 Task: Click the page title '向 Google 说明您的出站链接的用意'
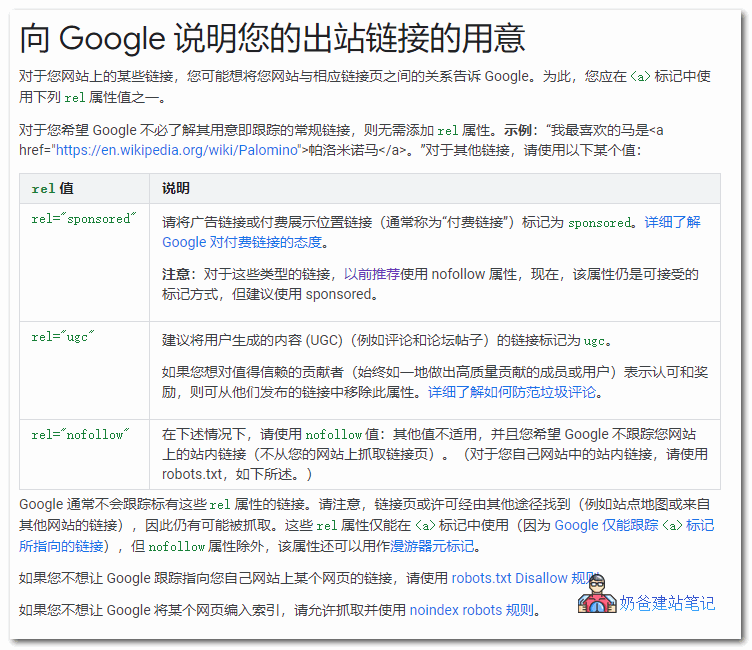pyautogui.click(x=272, y=38)
